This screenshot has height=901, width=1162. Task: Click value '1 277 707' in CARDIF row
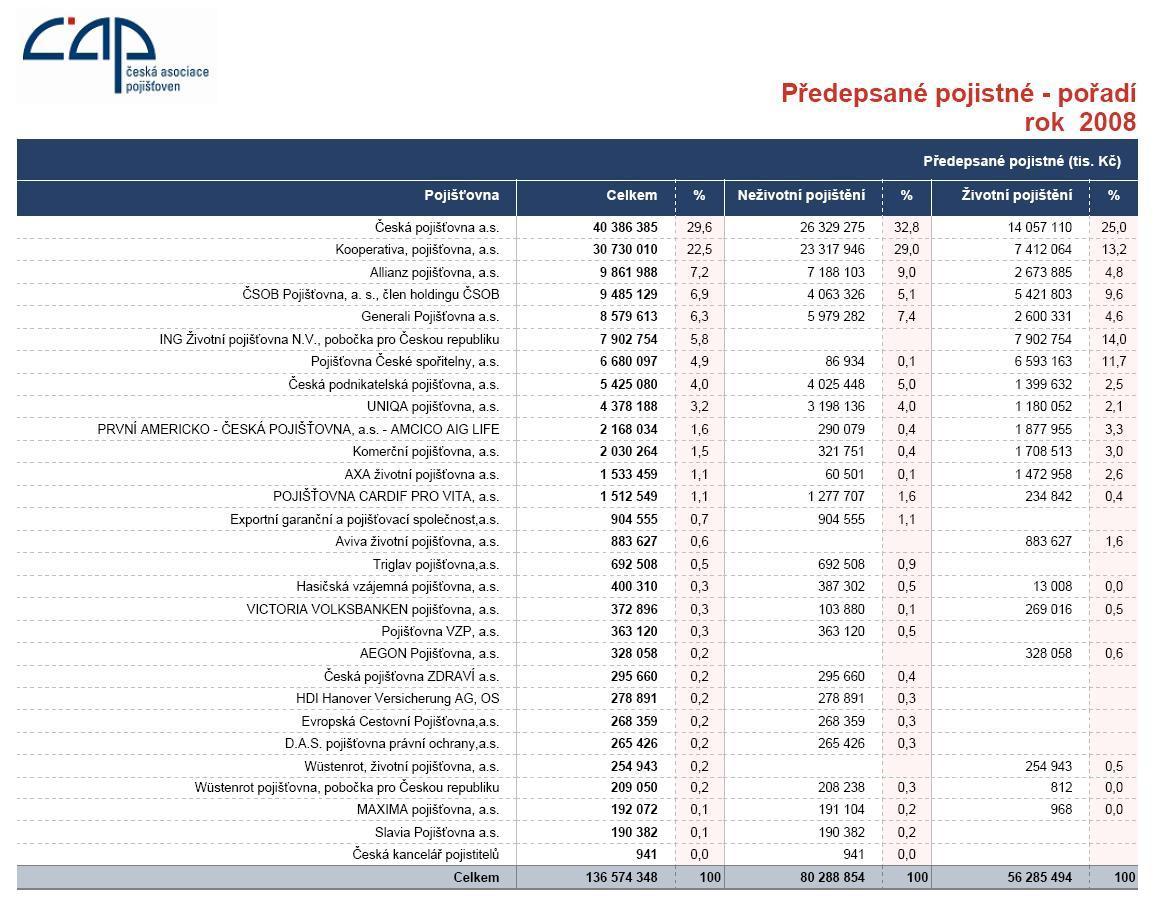pyautogui.click(x=836, y=496)
